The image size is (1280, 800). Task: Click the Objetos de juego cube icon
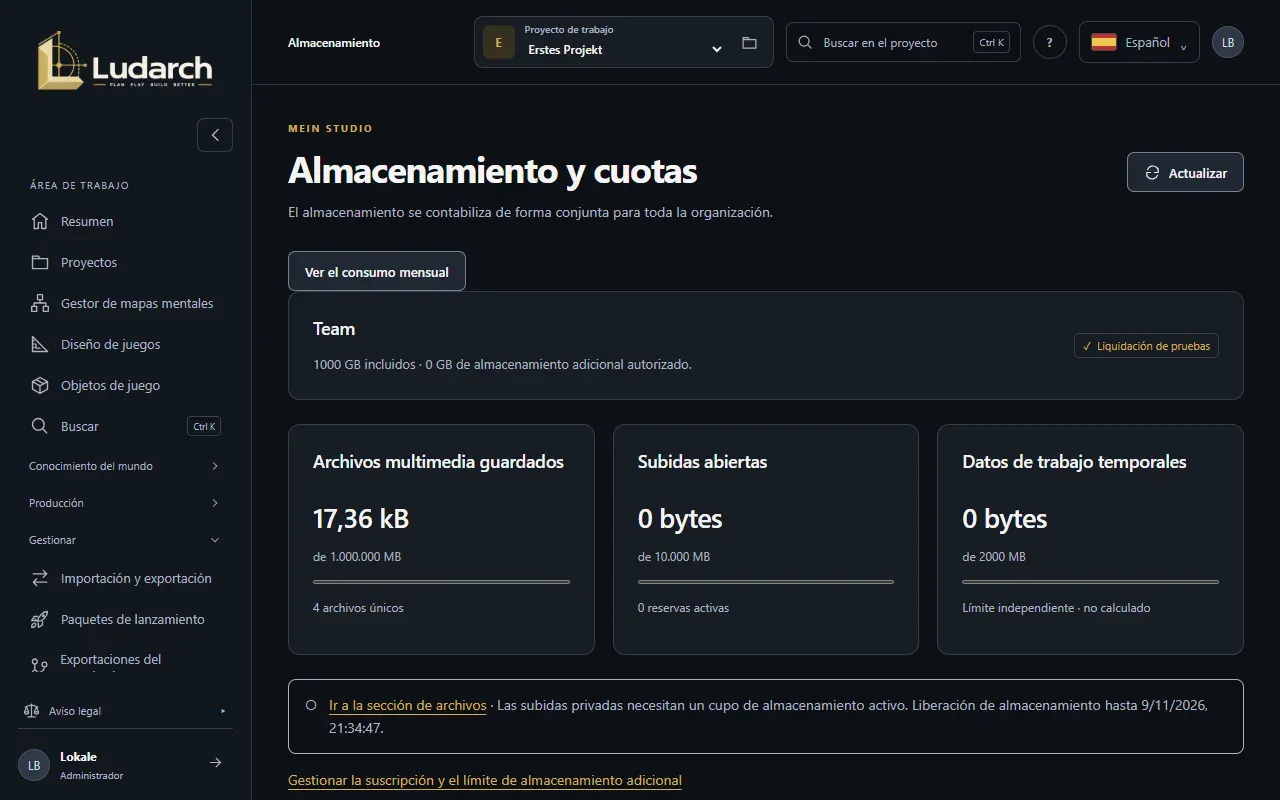coord(40,385)
